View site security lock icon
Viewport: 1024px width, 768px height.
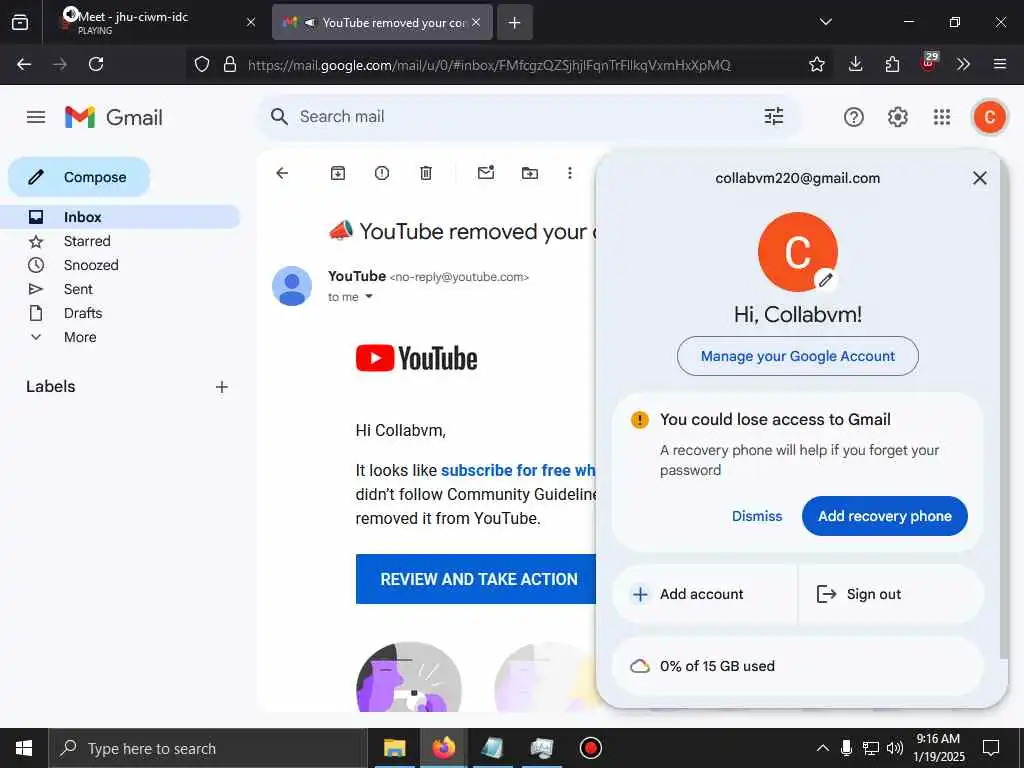[230, 64]
